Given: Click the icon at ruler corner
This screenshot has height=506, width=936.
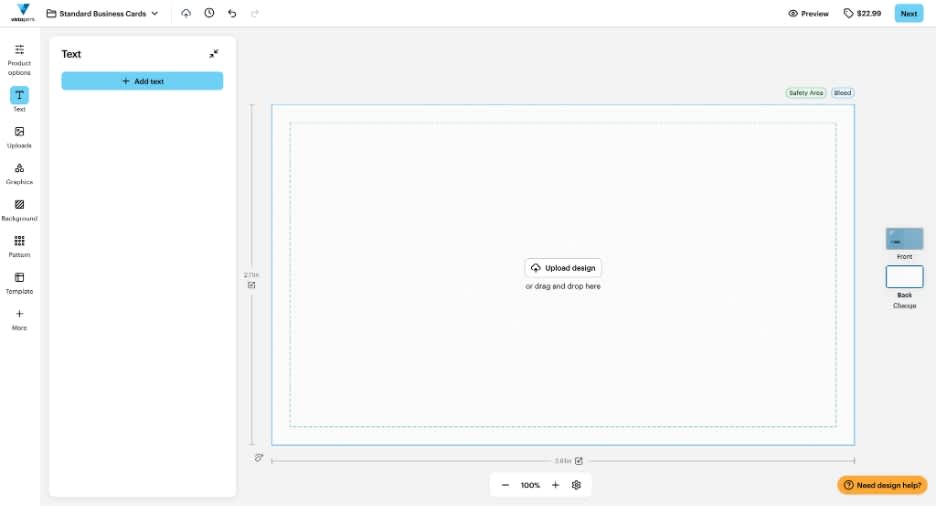Looking at the screenshot, I should coord(258,458).
